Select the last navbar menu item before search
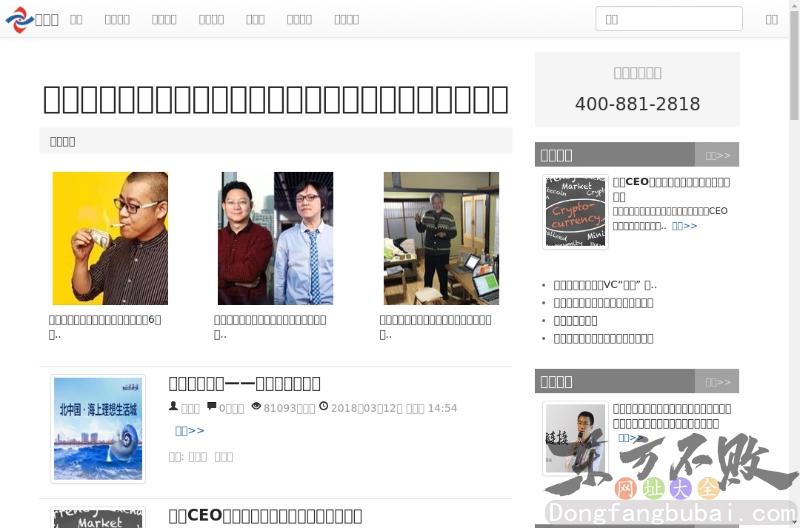Screen dimensions: 800x528 (346, 19)
